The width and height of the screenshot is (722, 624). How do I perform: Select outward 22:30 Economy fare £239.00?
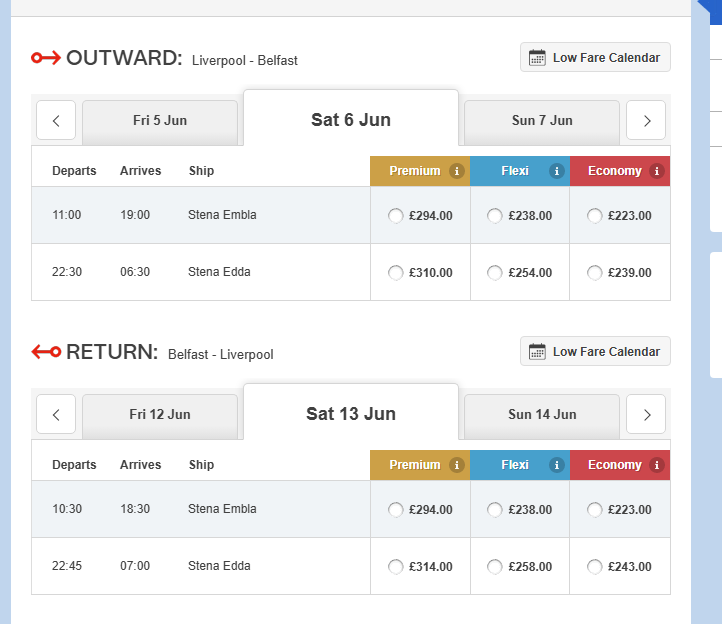click(595, 273)
